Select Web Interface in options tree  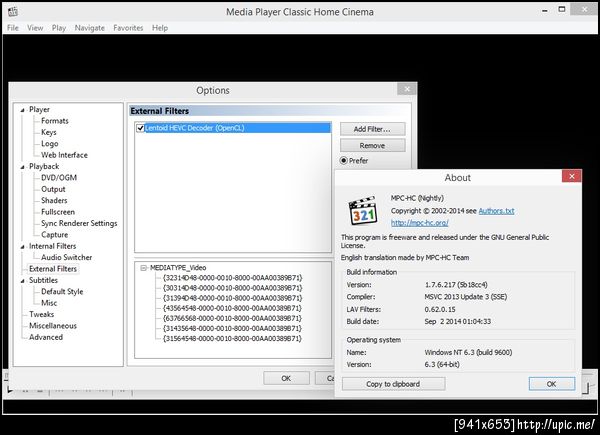coord(64,155)
